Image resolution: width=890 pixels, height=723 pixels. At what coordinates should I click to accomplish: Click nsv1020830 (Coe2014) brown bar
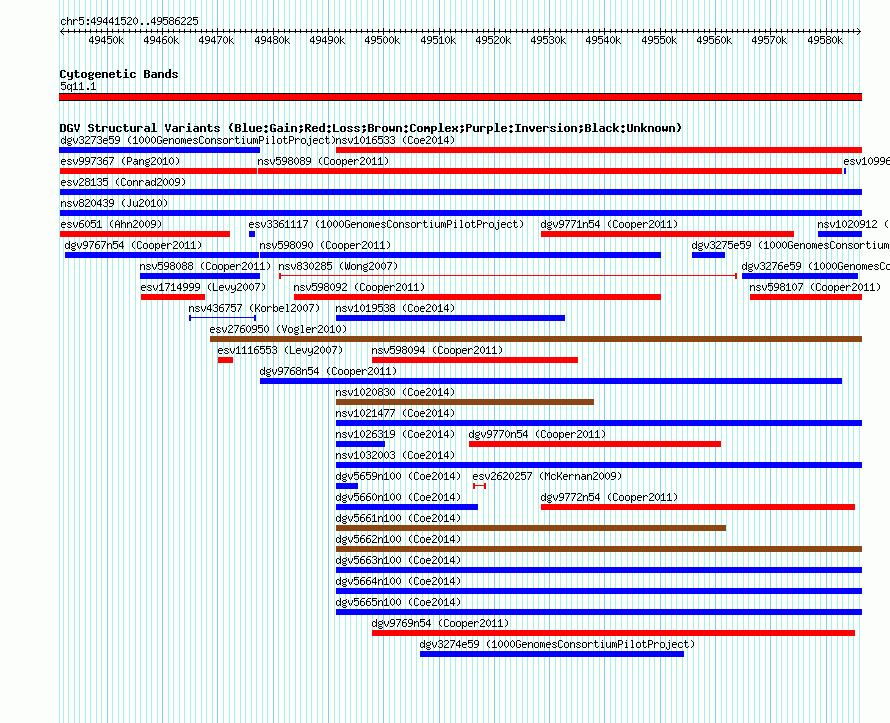point(465,402)
